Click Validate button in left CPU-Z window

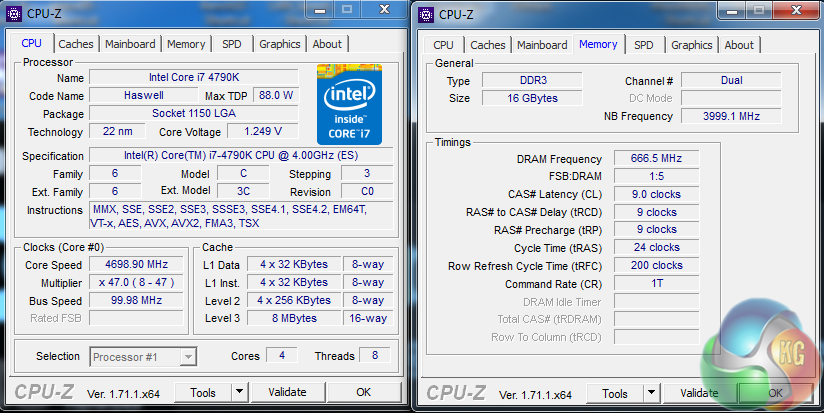pyautogui.click(x=287, y=393)
